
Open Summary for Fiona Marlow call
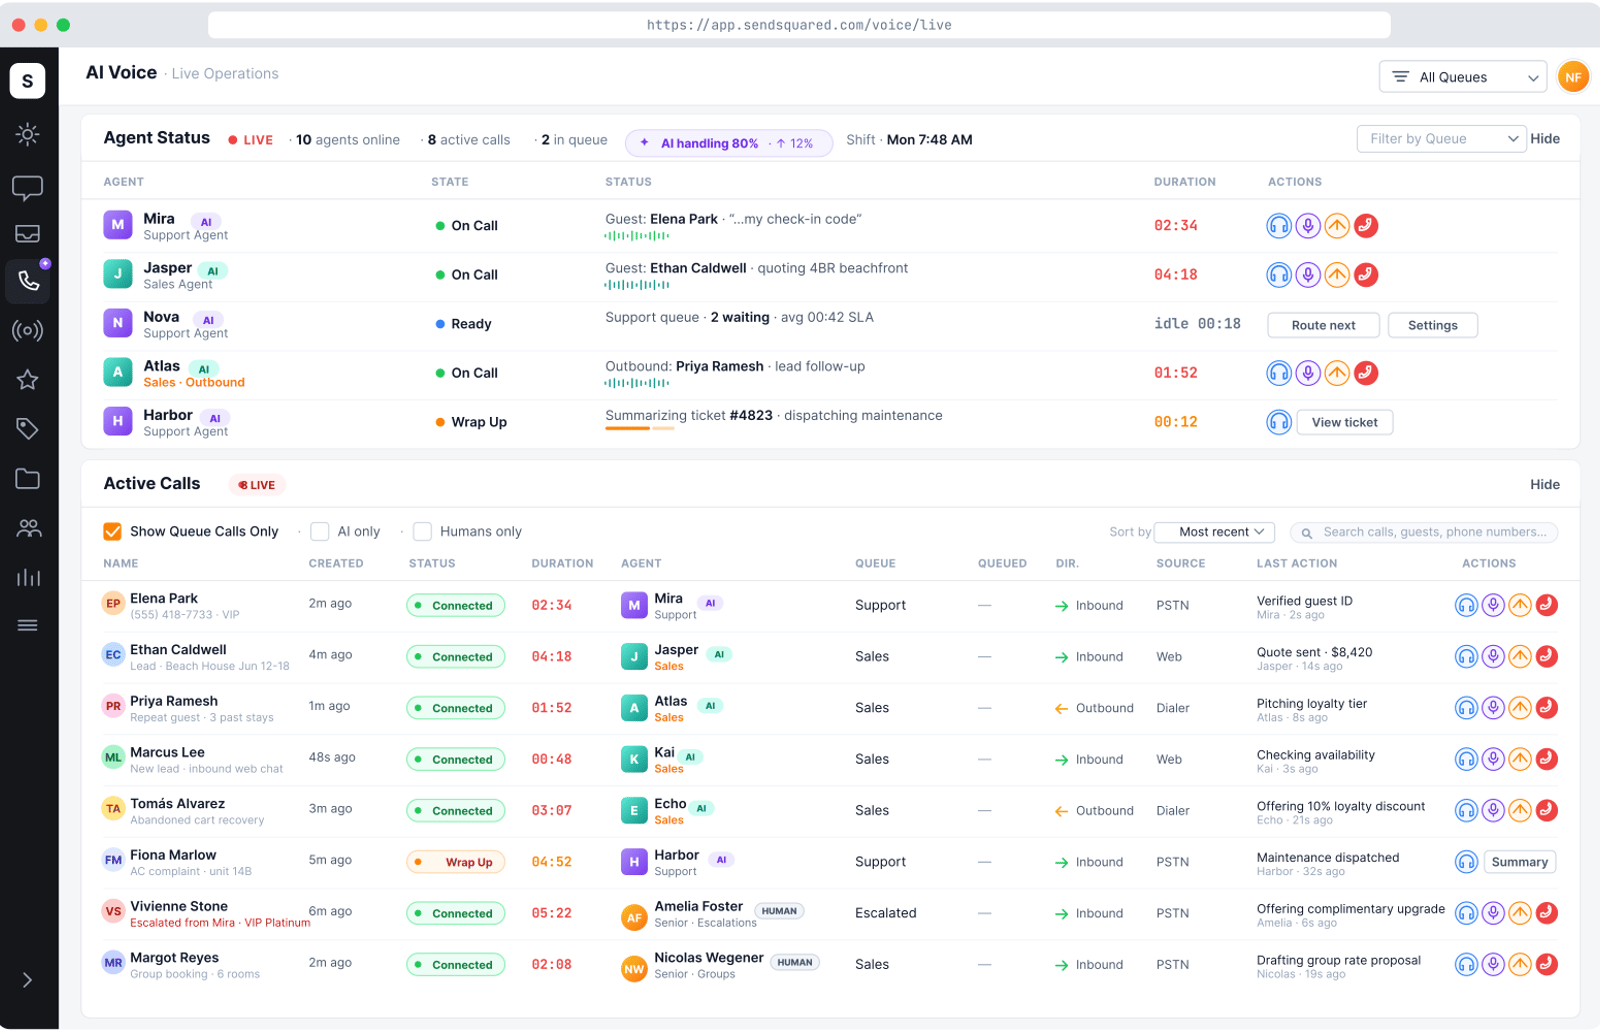[x=1520, y=862]
